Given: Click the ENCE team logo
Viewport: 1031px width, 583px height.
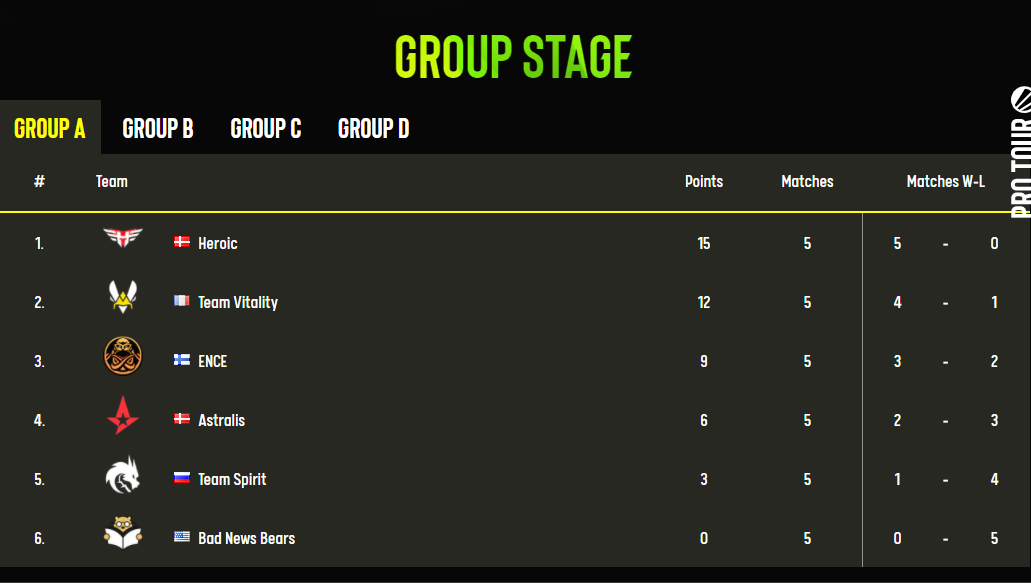Looking at the screenshot, I should (x=123, y=356).
